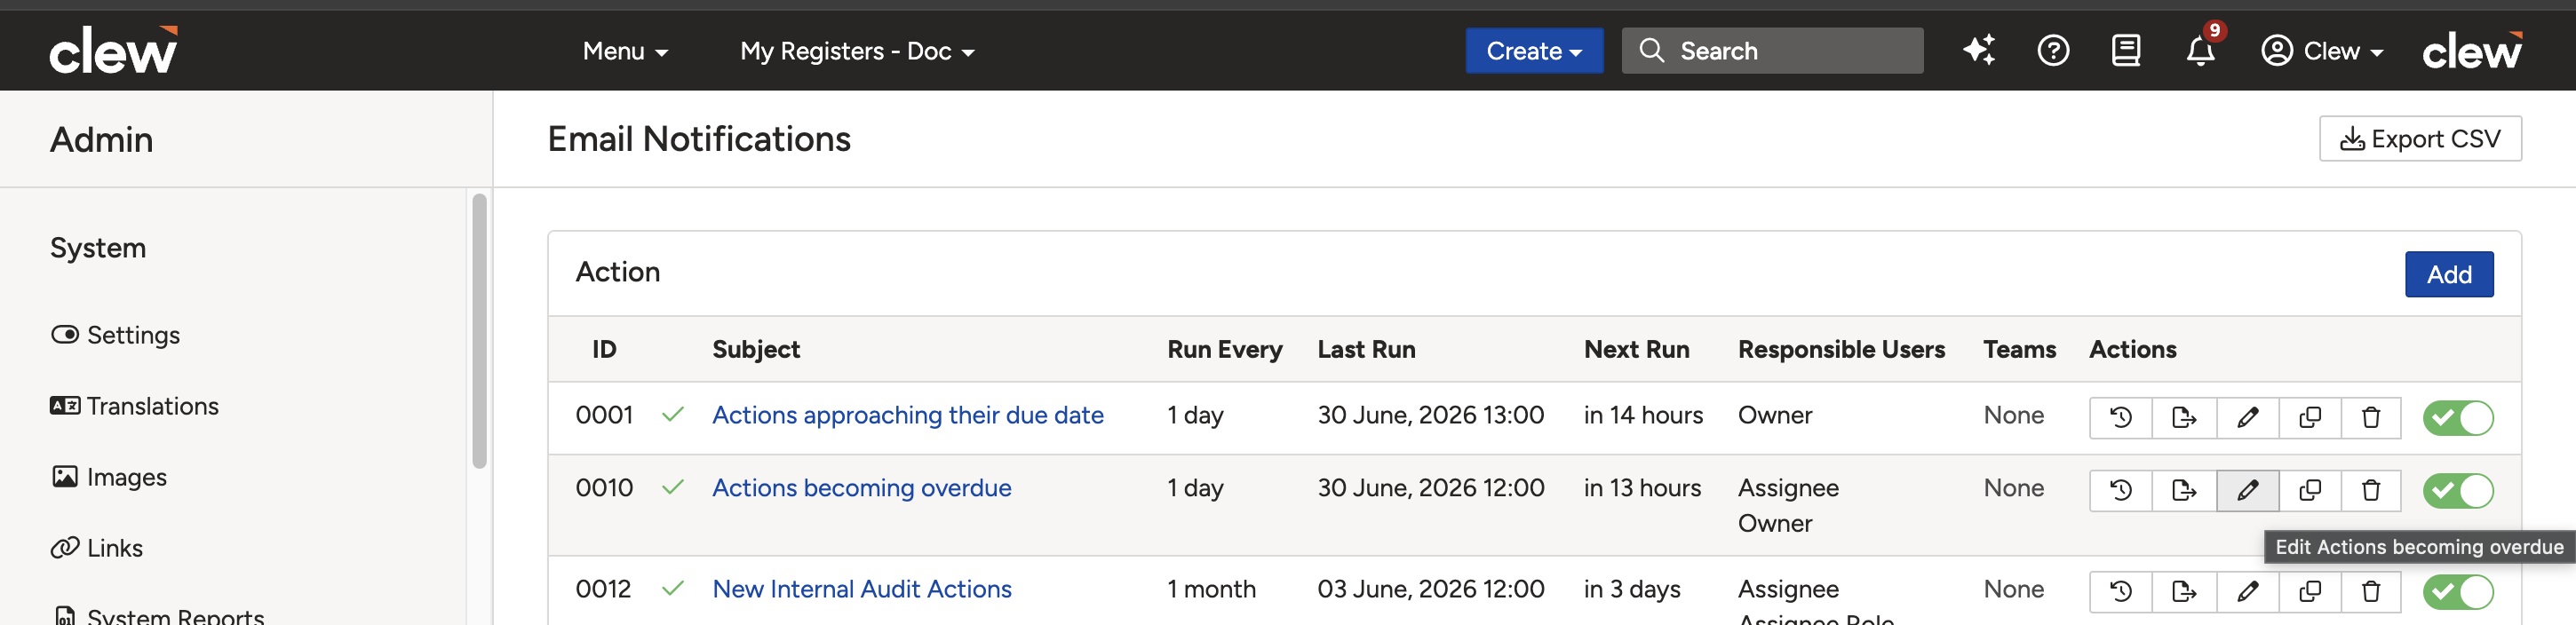Click send-now icon for Actions becoming overdue

[2184, 490]
